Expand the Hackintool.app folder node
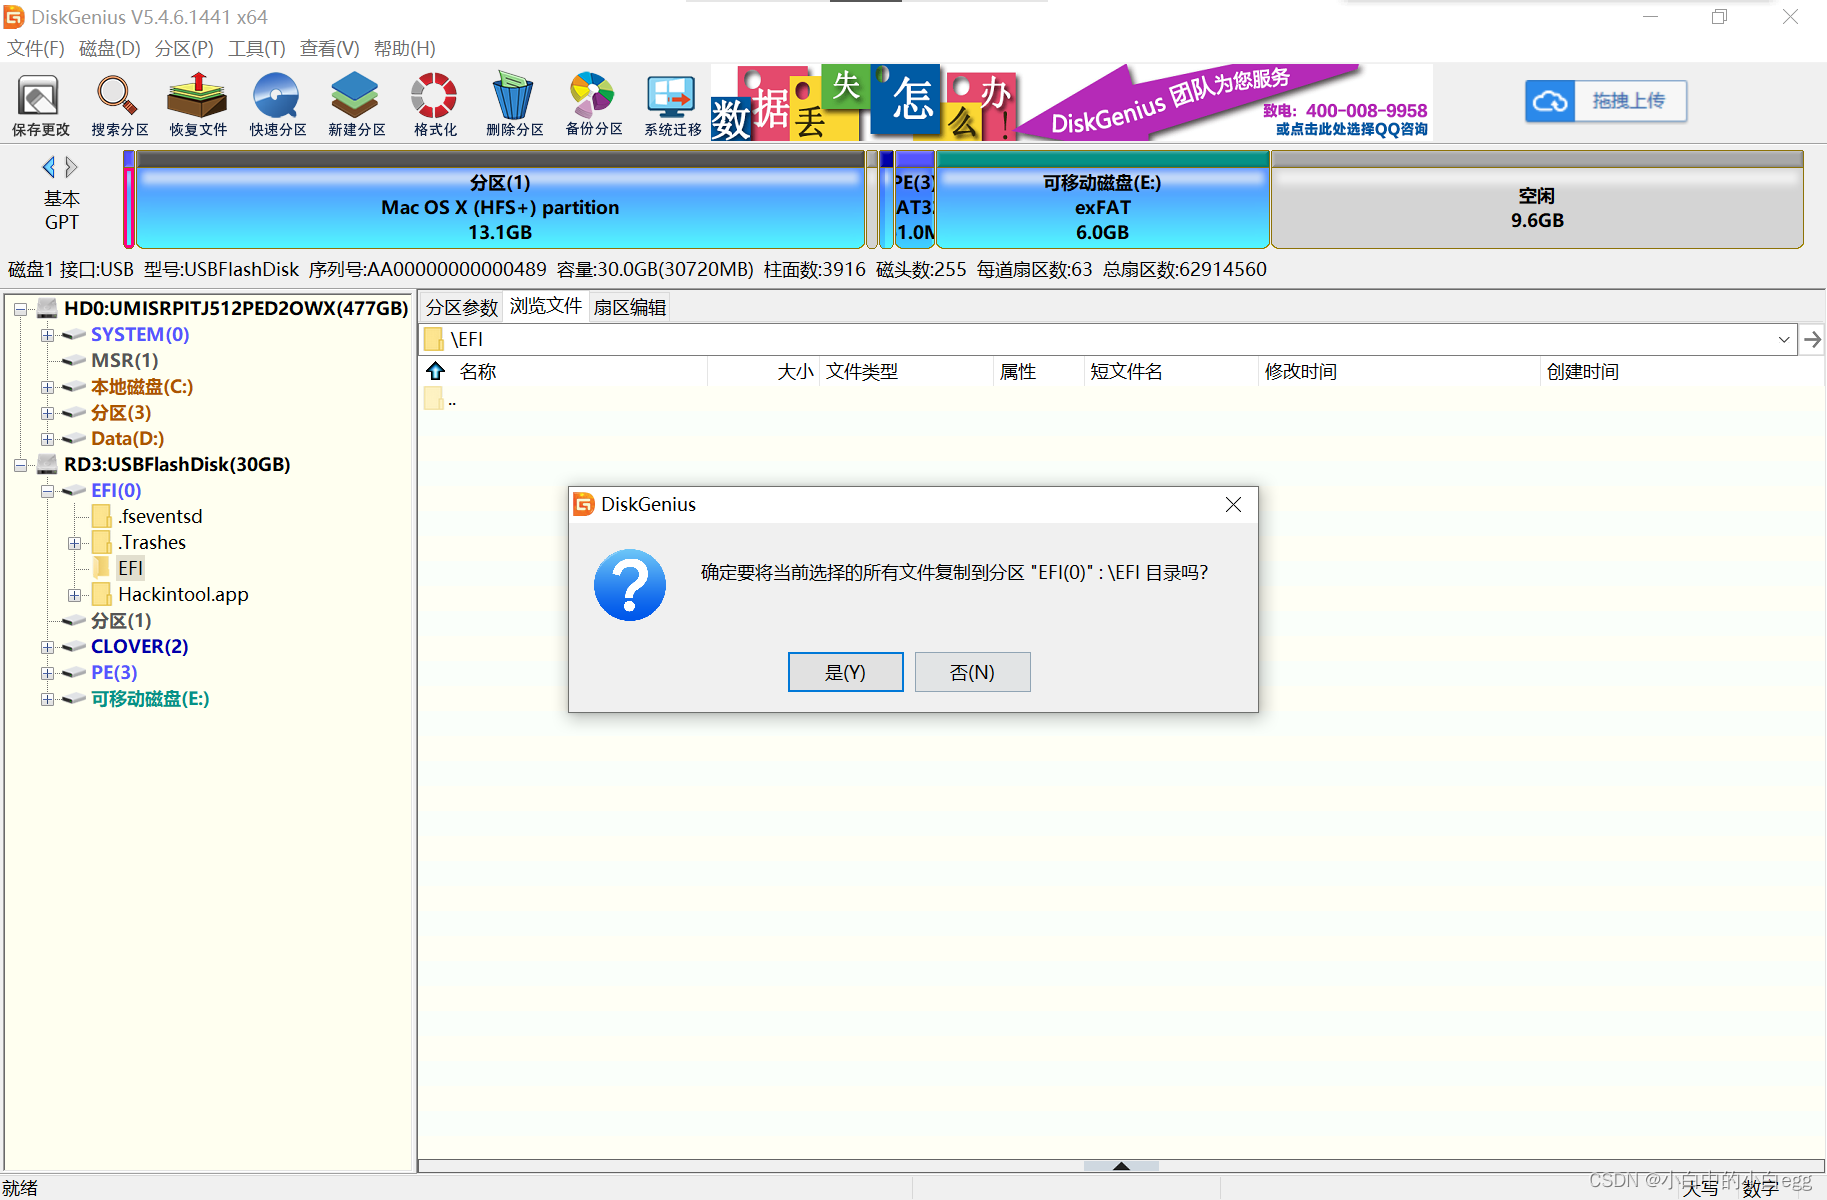 (74, 595)
